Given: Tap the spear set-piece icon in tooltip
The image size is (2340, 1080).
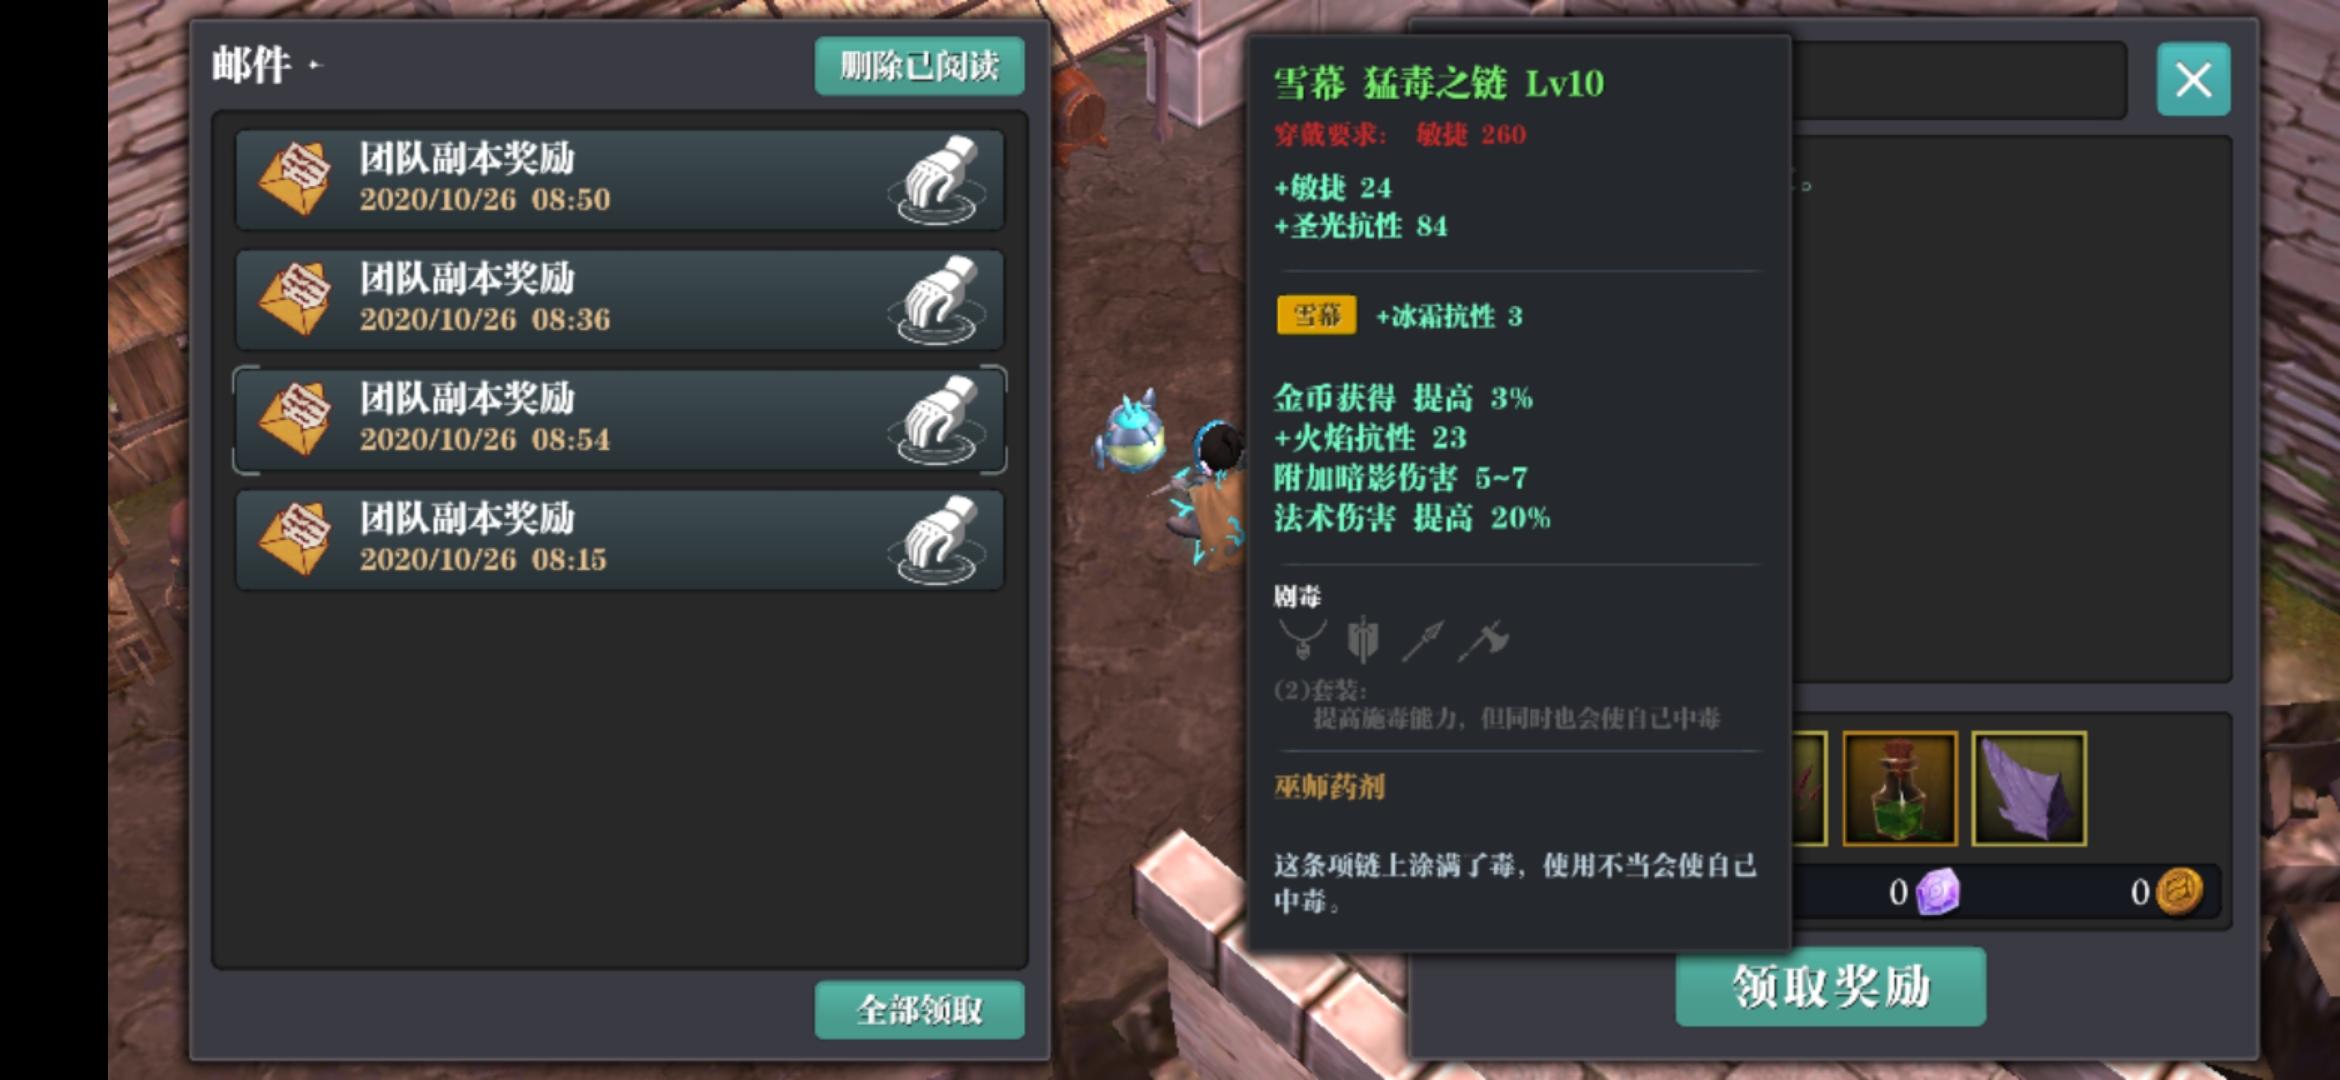Looking at the screenshot, I should pos(1423,641).
